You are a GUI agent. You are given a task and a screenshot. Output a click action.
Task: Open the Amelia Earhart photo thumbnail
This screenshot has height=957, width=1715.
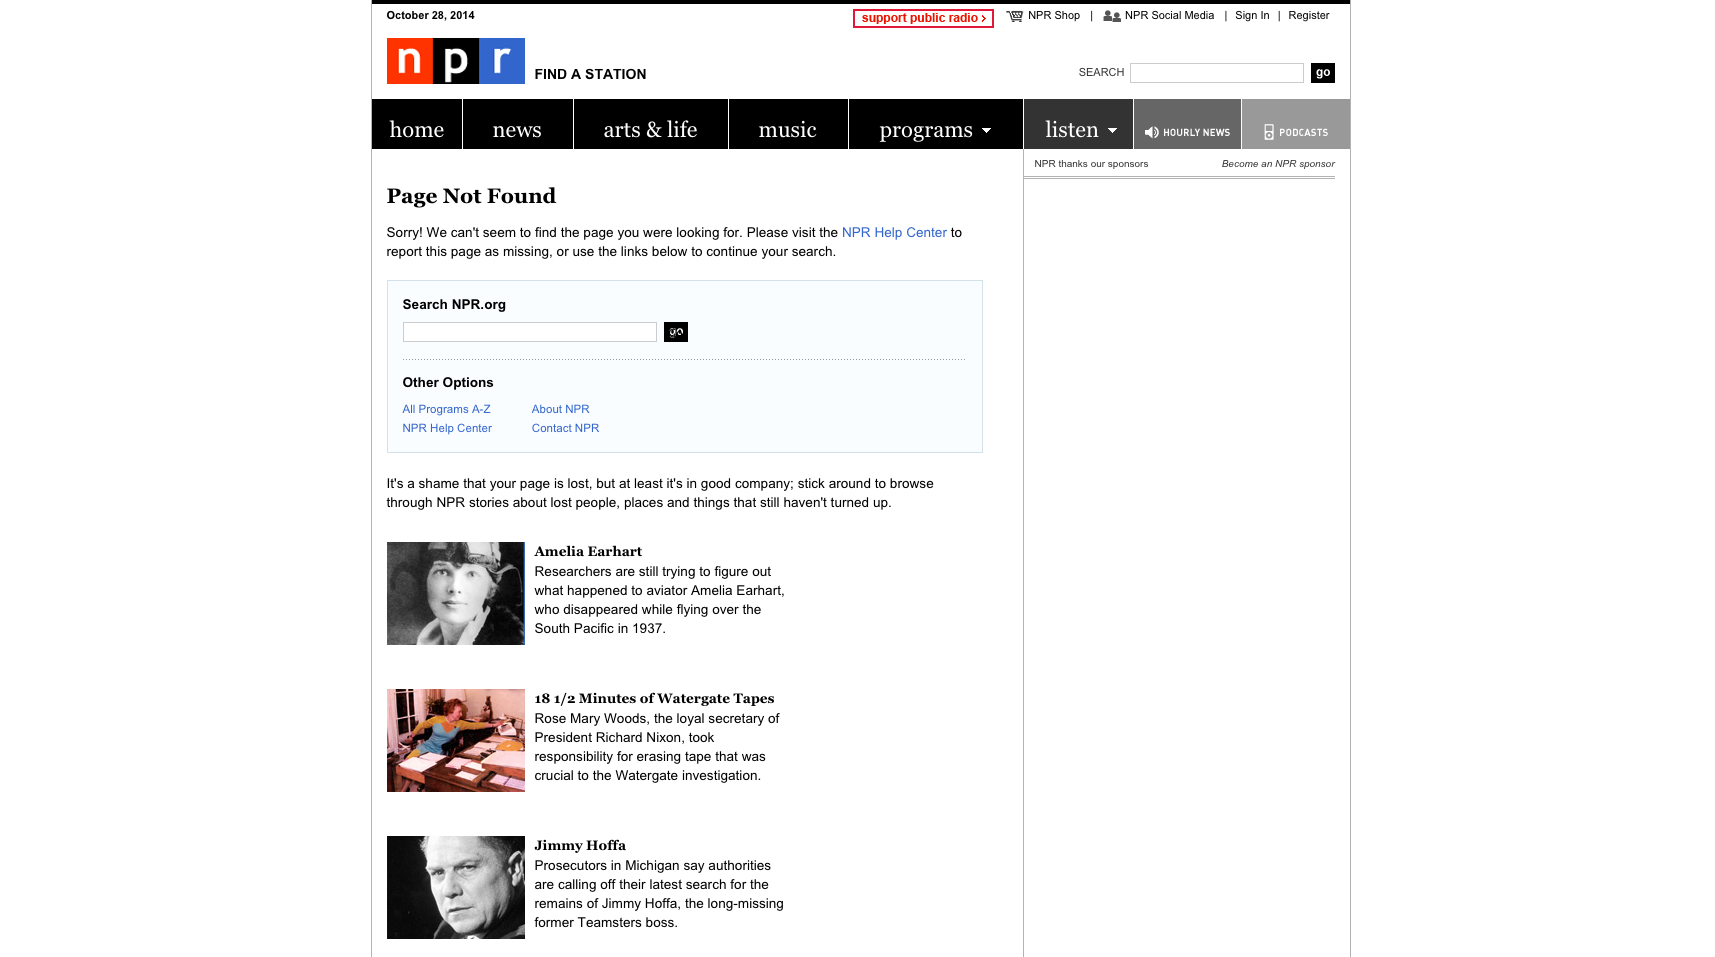coord(455,593)
